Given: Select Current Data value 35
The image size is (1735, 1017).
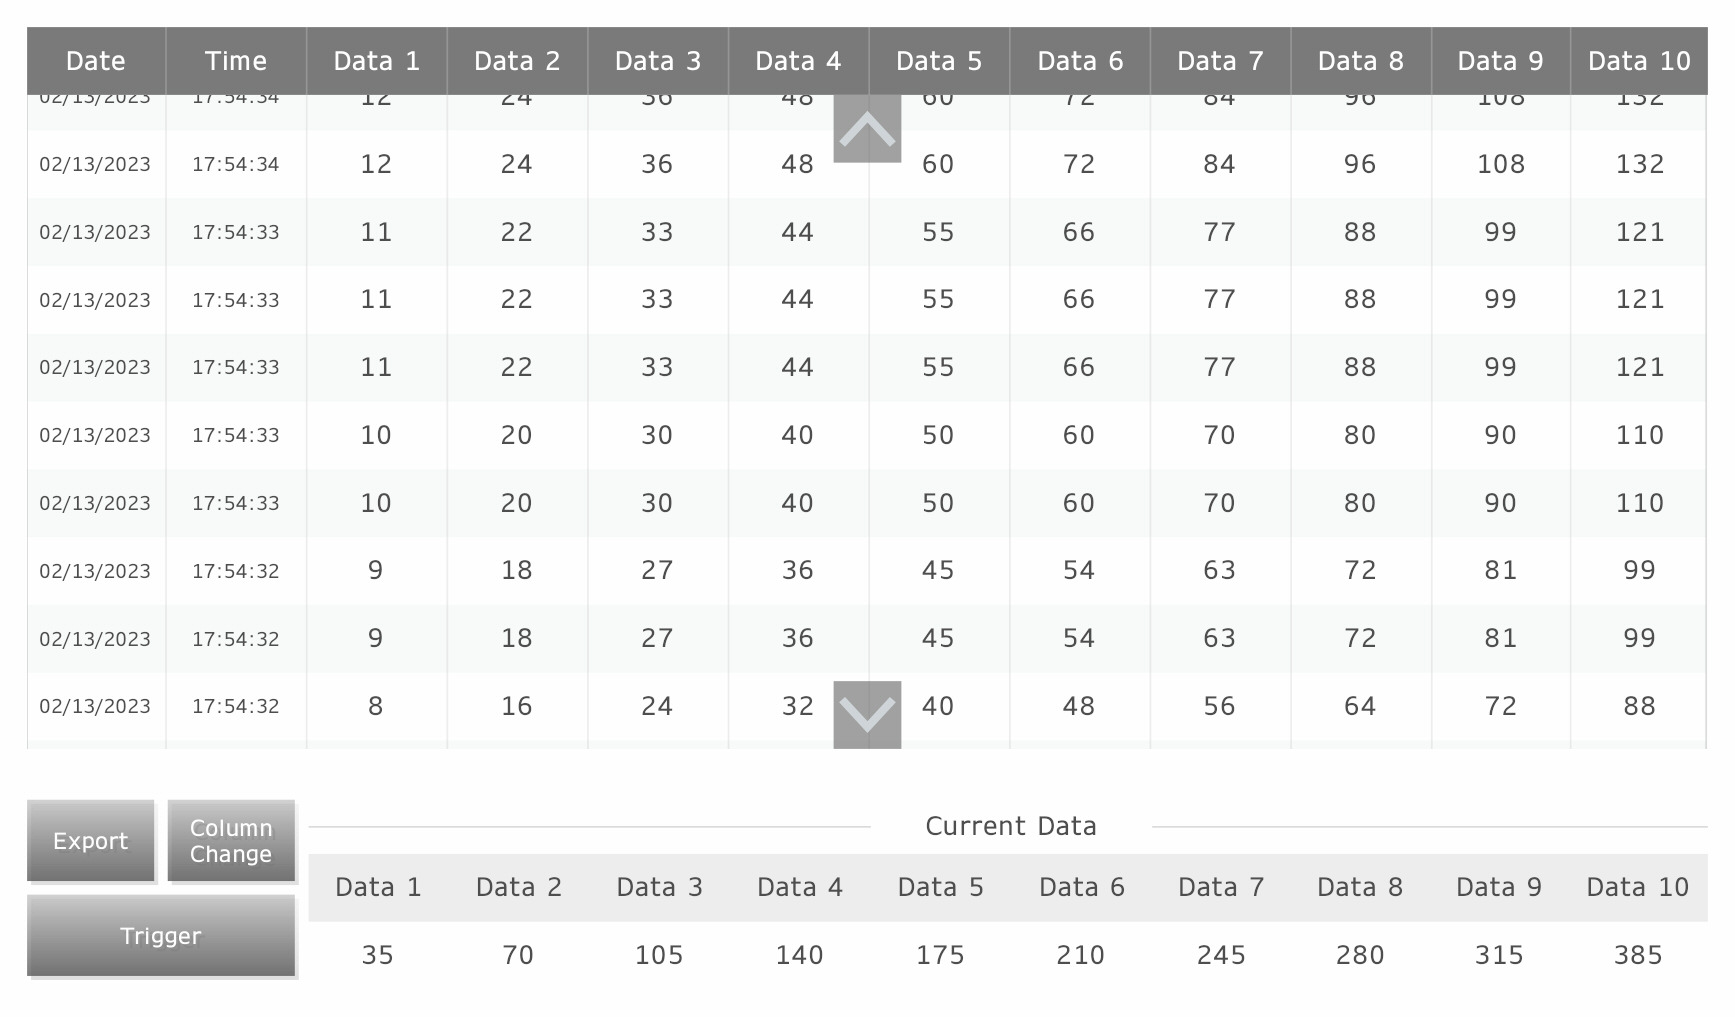Looking at the screenshot, I should pyautogui.click(x=378, y=955).
